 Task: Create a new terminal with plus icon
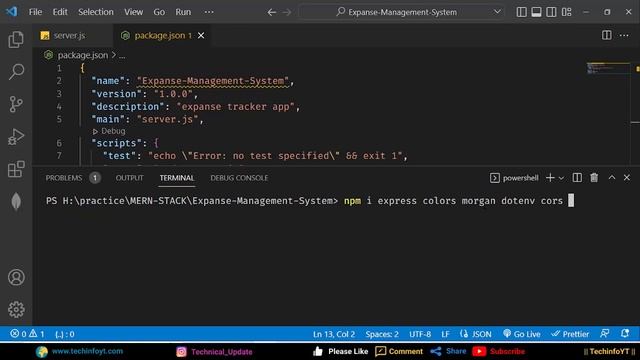pyautogui.click(x=550, y=178)
